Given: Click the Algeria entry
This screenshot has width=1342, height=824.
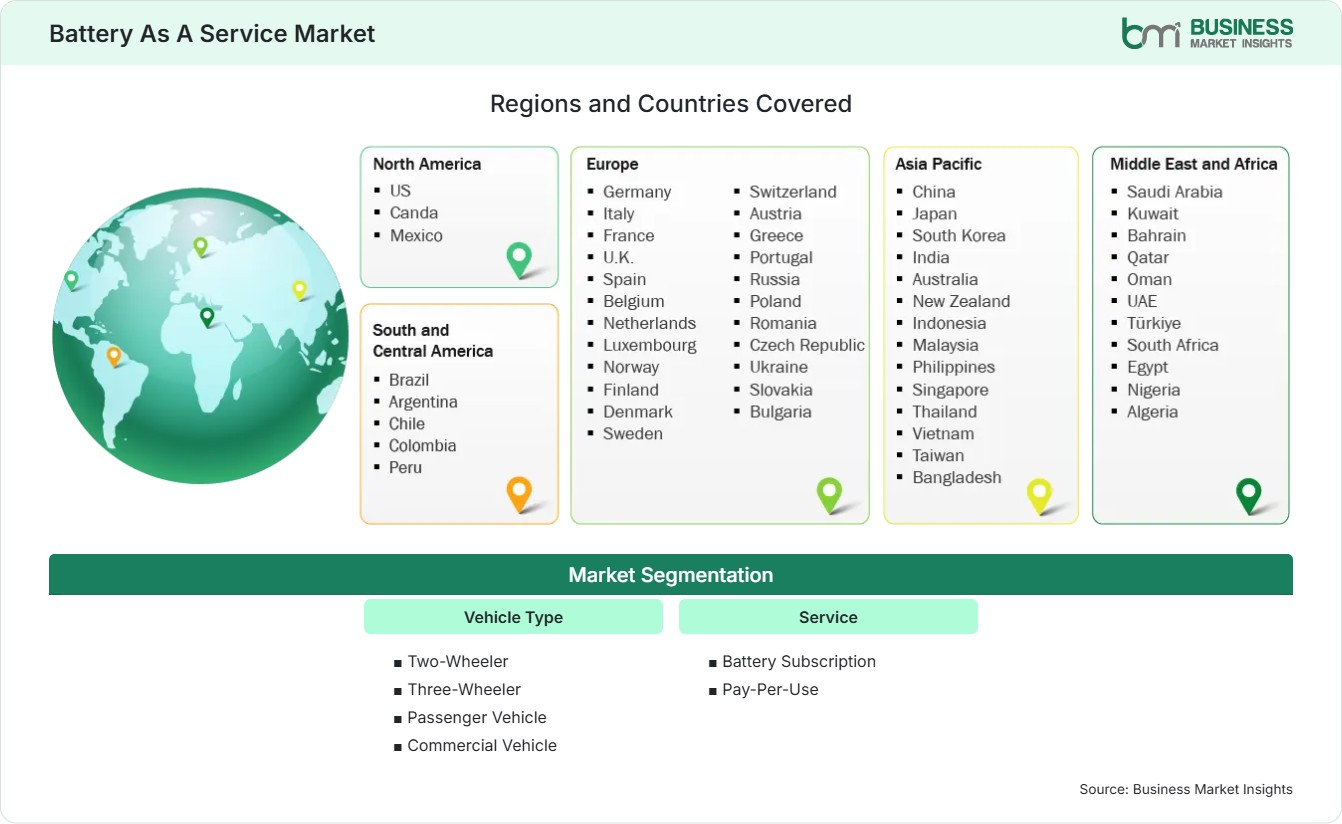Looking at the screenshot, I should (1152, 411).
